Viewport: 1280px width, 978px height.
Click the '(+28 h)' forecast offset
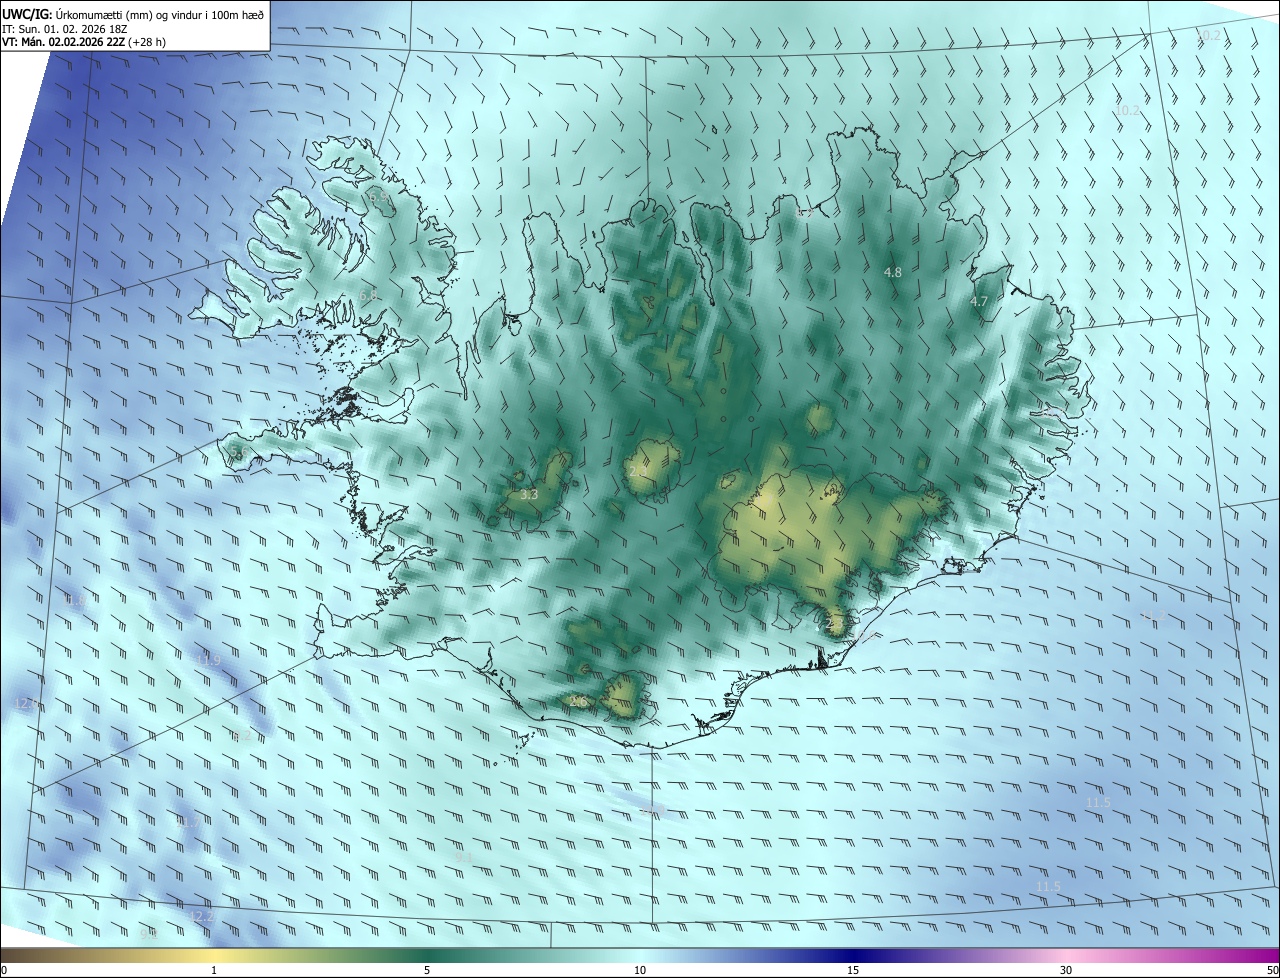tap(147, 41)
